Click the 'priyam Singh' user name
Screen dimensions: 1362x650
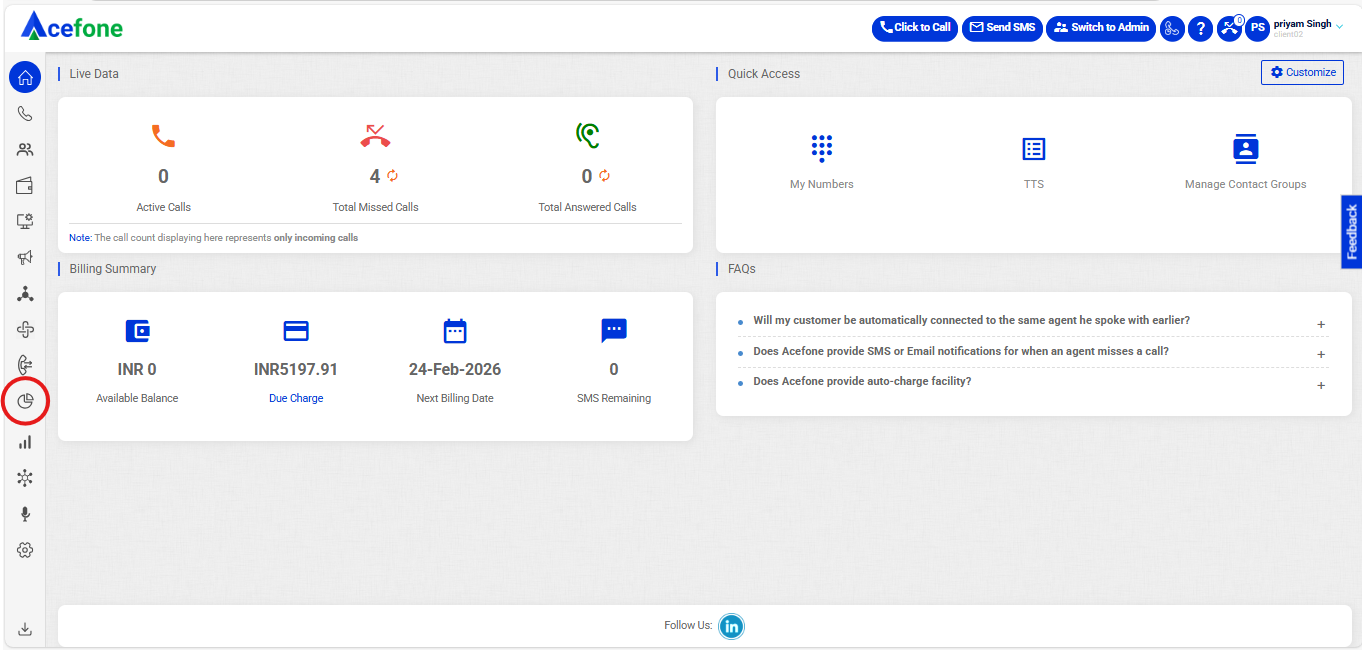1302,24
